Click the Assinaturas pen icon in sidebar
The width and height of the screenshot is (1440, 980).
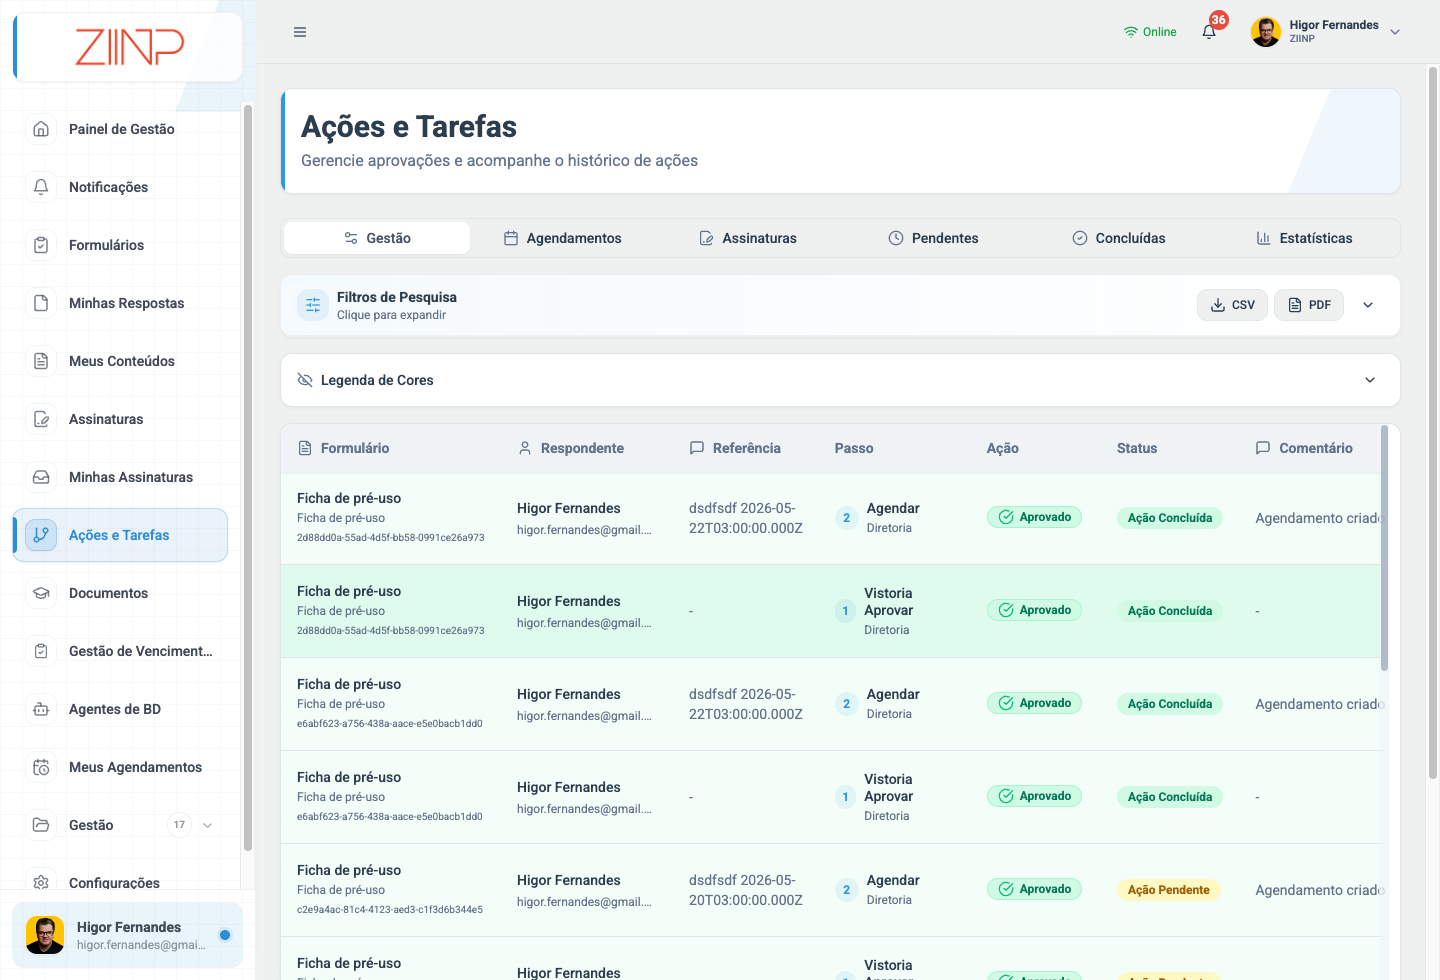tap(41, 419)
